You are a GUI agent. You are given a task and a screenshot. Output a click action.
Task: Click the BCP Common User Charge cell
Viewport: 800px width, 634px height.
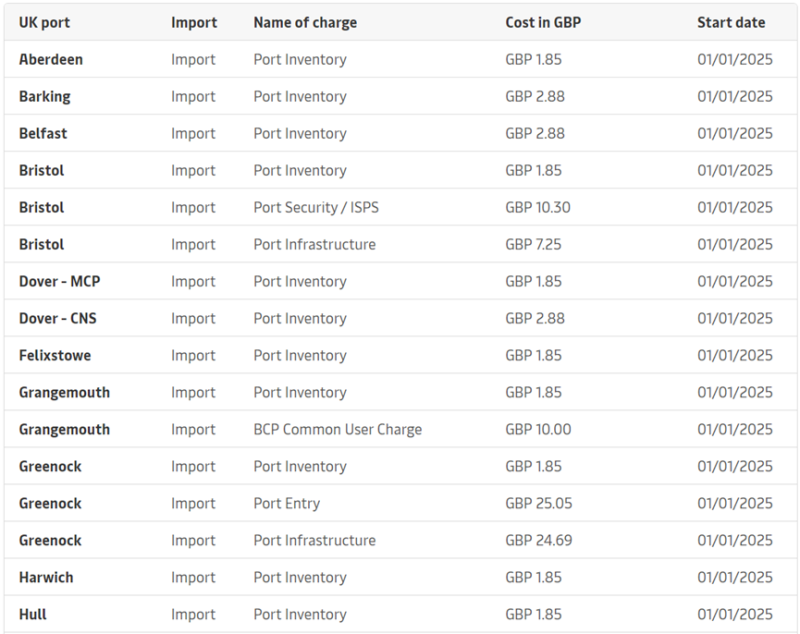point(337,429)
